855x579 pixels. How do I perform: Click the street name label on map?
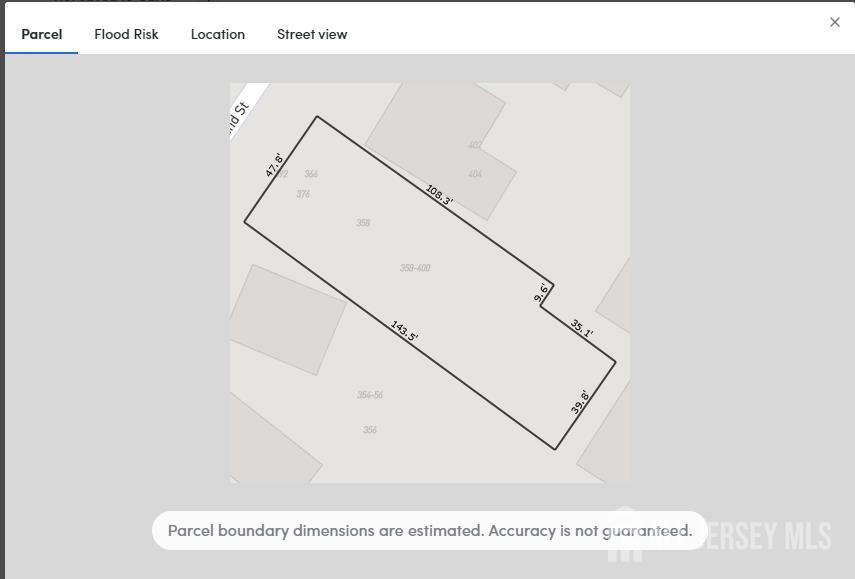coord(238,115)
